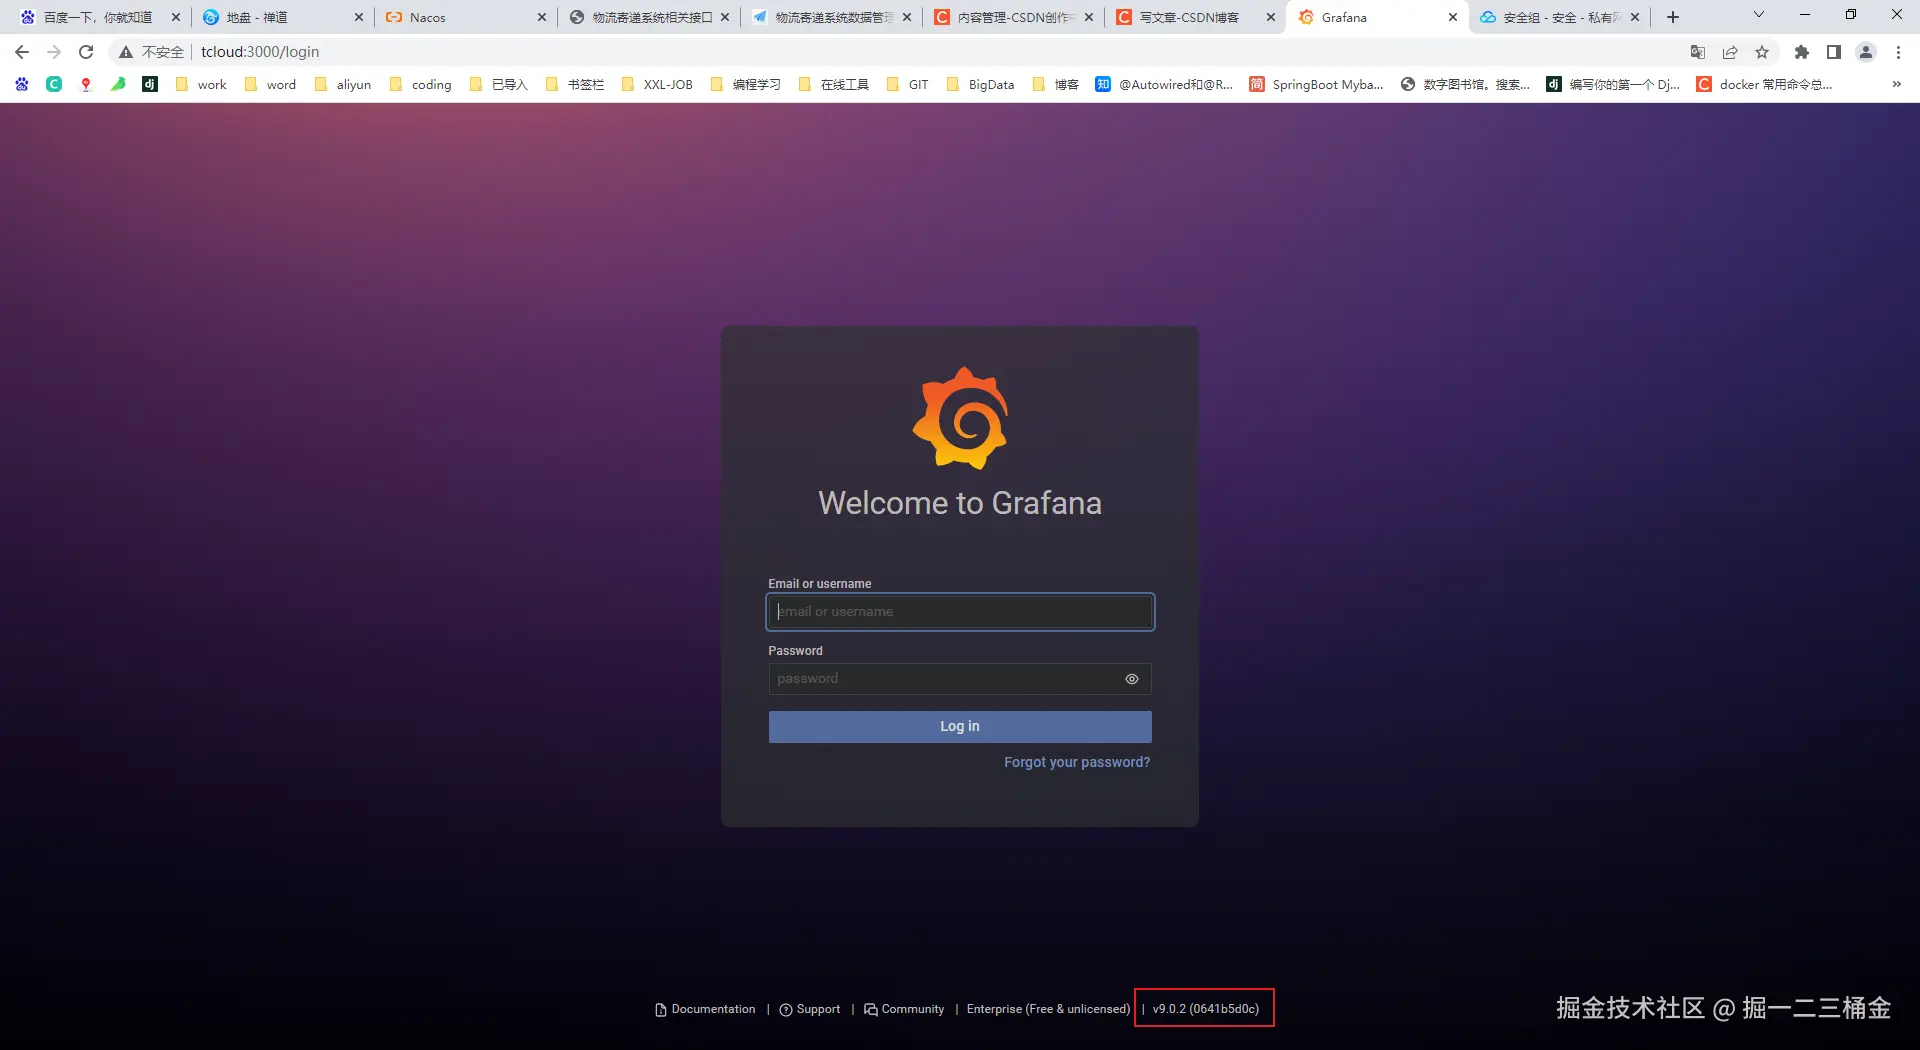The width and height of the screenshot is (1920, 1050).
Task: Open the browser side panel
Action: (1834, 52)
